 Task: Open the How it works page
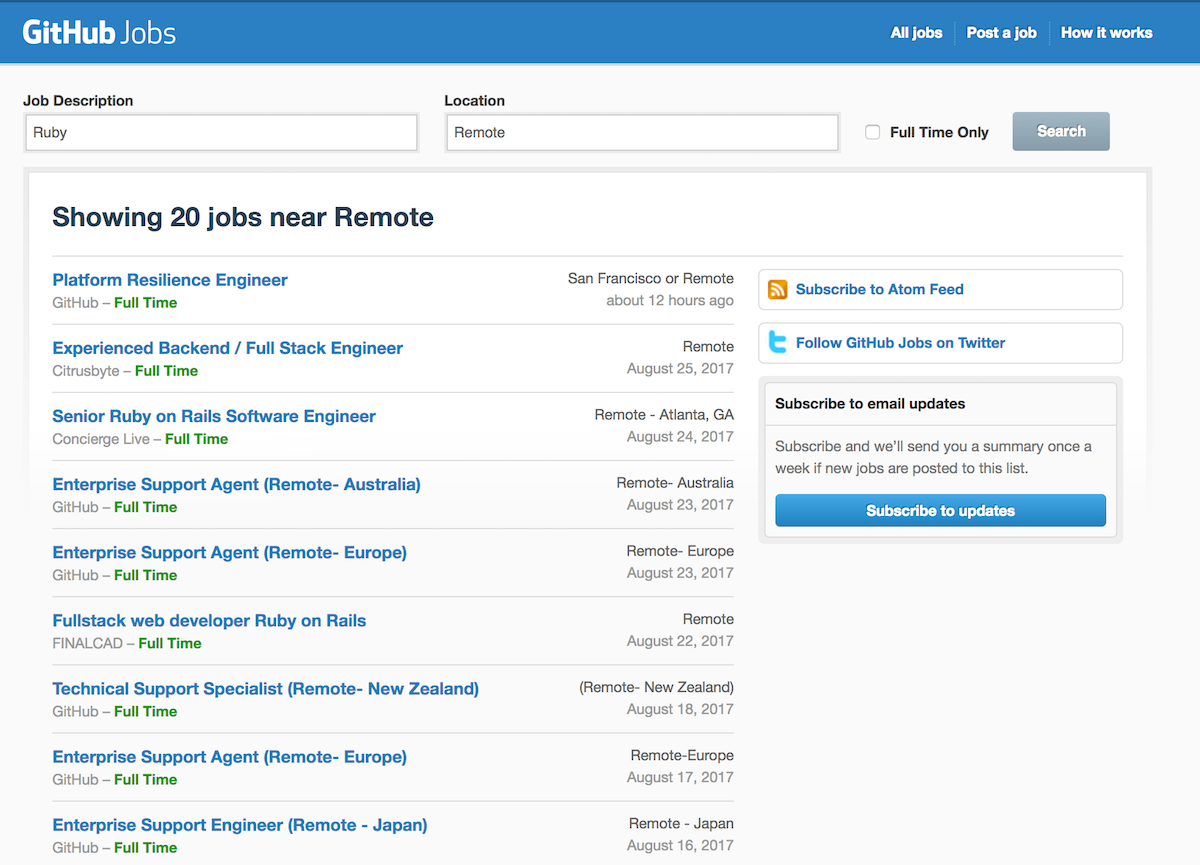(1106, 33)
